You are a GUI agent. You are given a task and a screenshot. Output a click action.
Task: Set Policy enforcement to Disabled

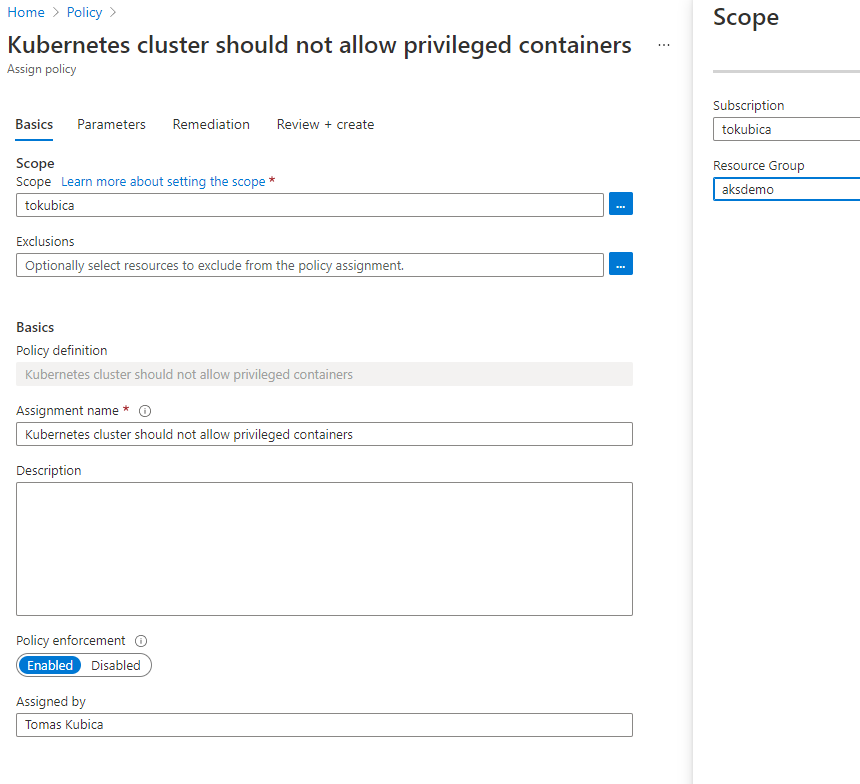tap(116, 665)
